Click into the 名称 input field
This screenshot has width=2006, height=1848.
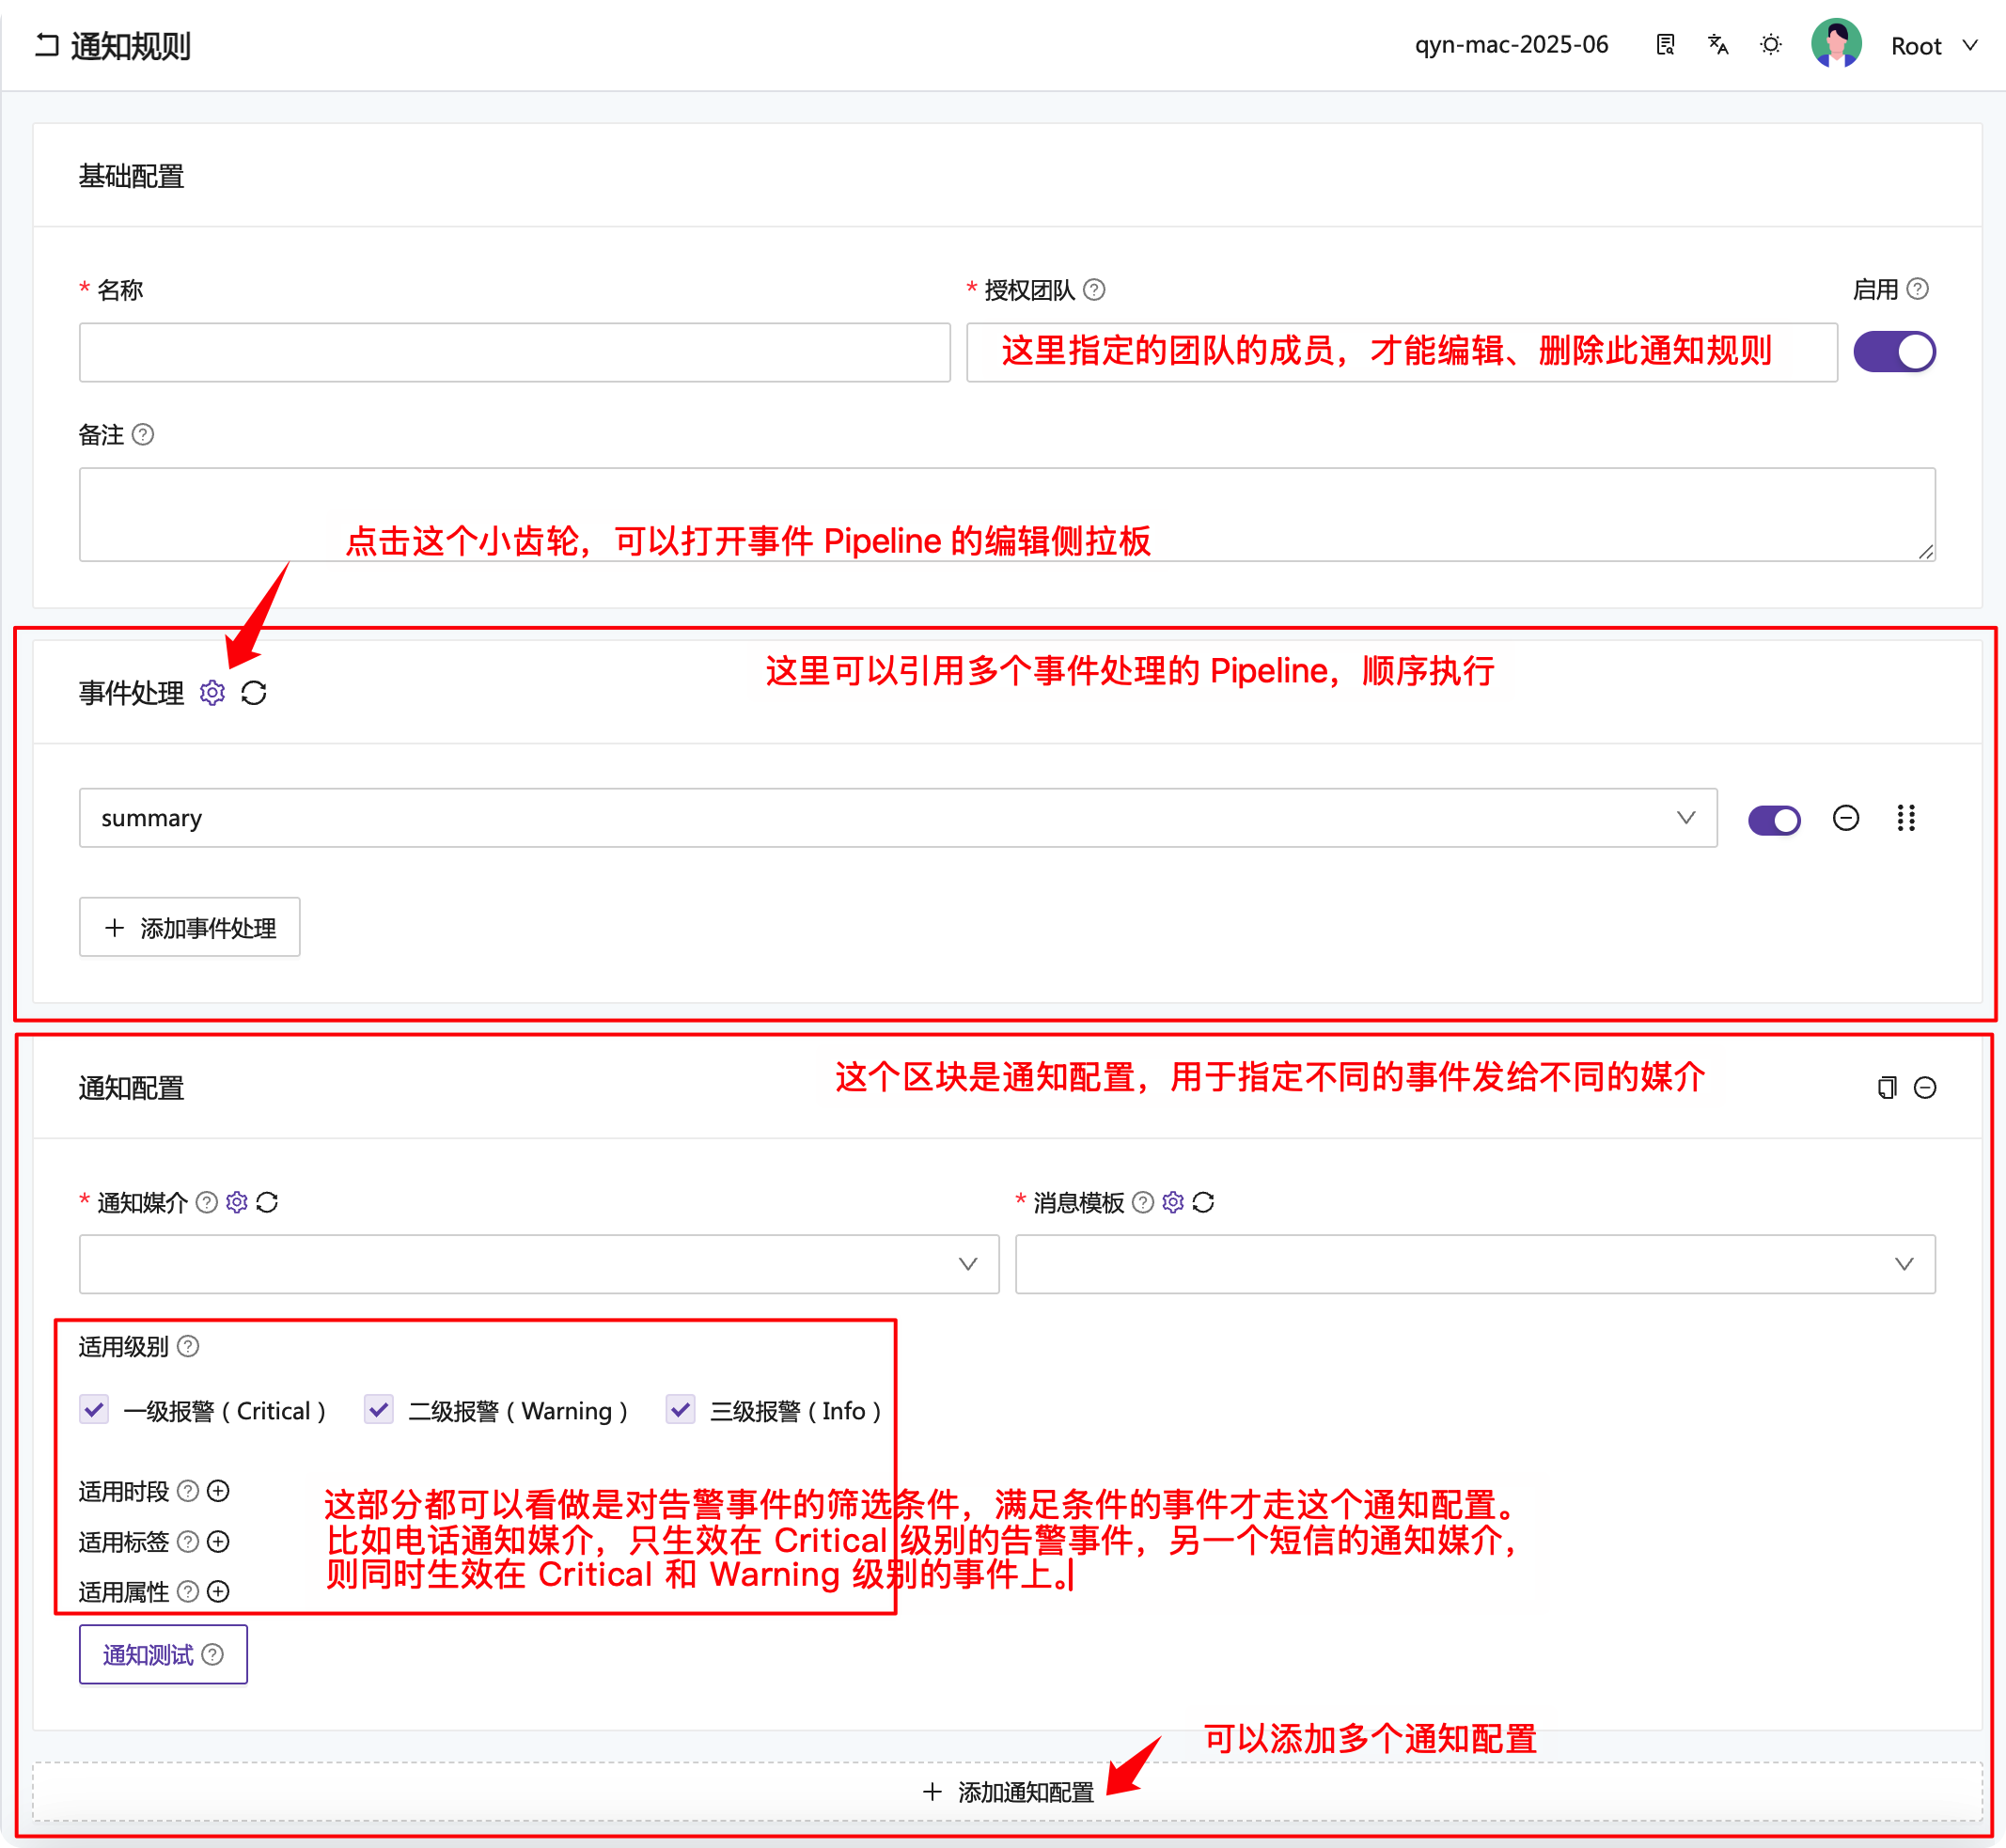514,352
